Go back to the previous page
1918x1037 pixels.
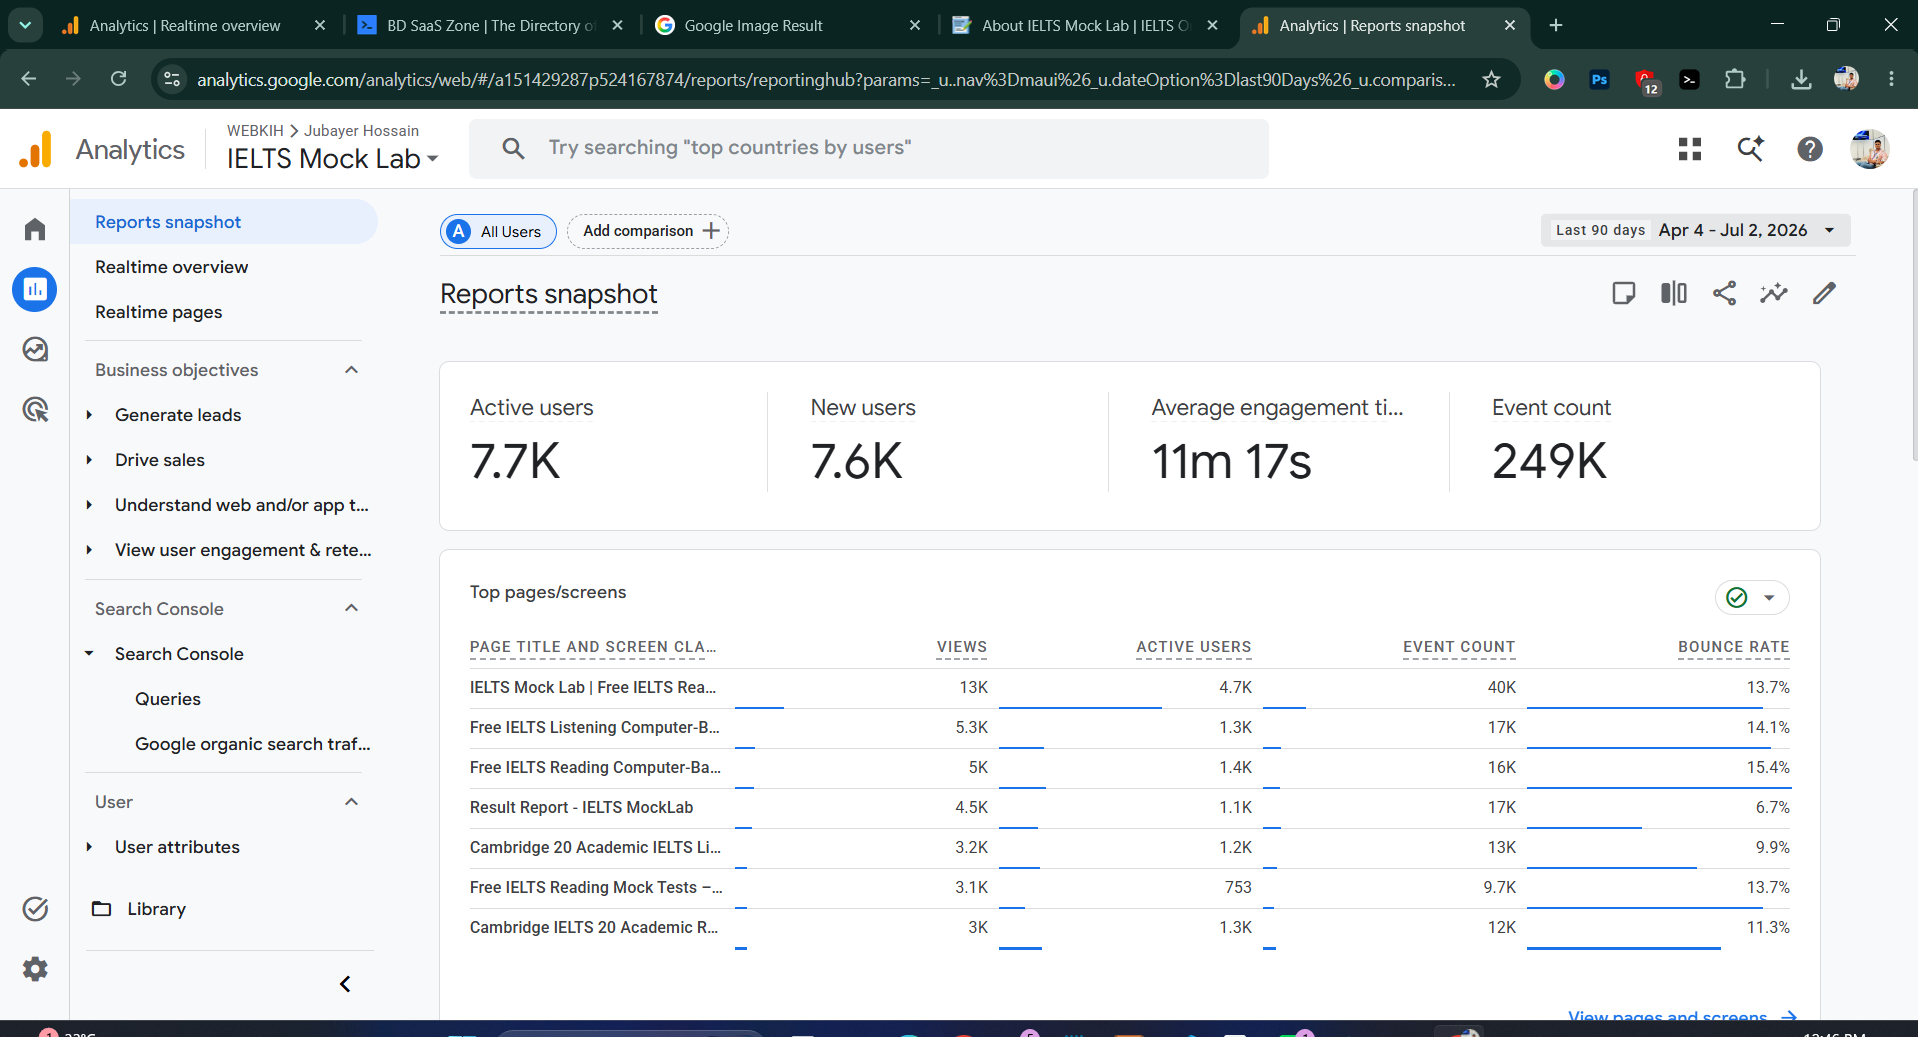coord(29,79)
